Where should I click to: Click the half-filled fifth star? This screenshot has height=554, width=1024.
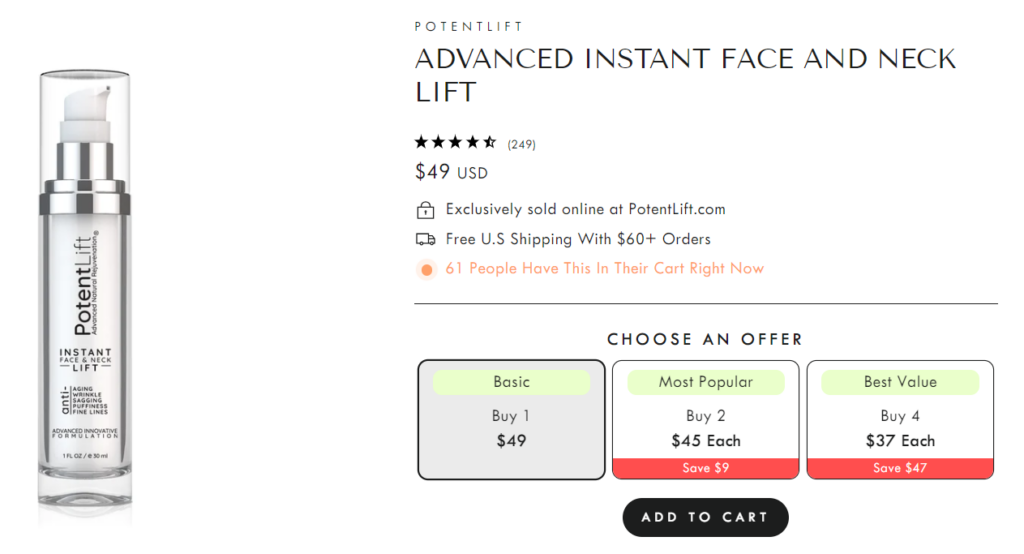click(x=489, y=142)
